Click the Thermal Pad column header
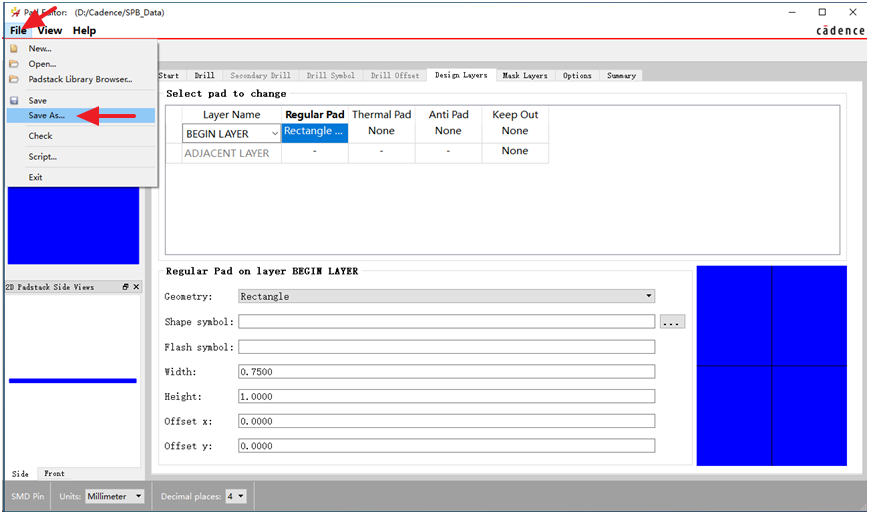Viewport: 869px width, 514px height. [381, 115]
